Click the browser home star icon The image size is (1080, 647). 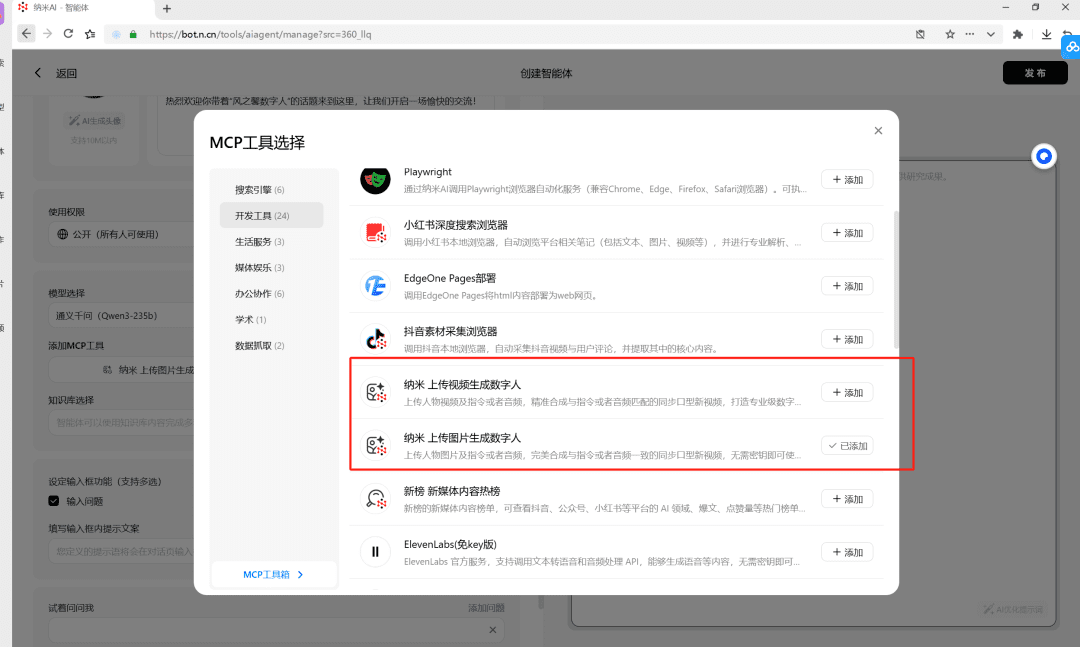pyautogui.click(x=90, y=34)
